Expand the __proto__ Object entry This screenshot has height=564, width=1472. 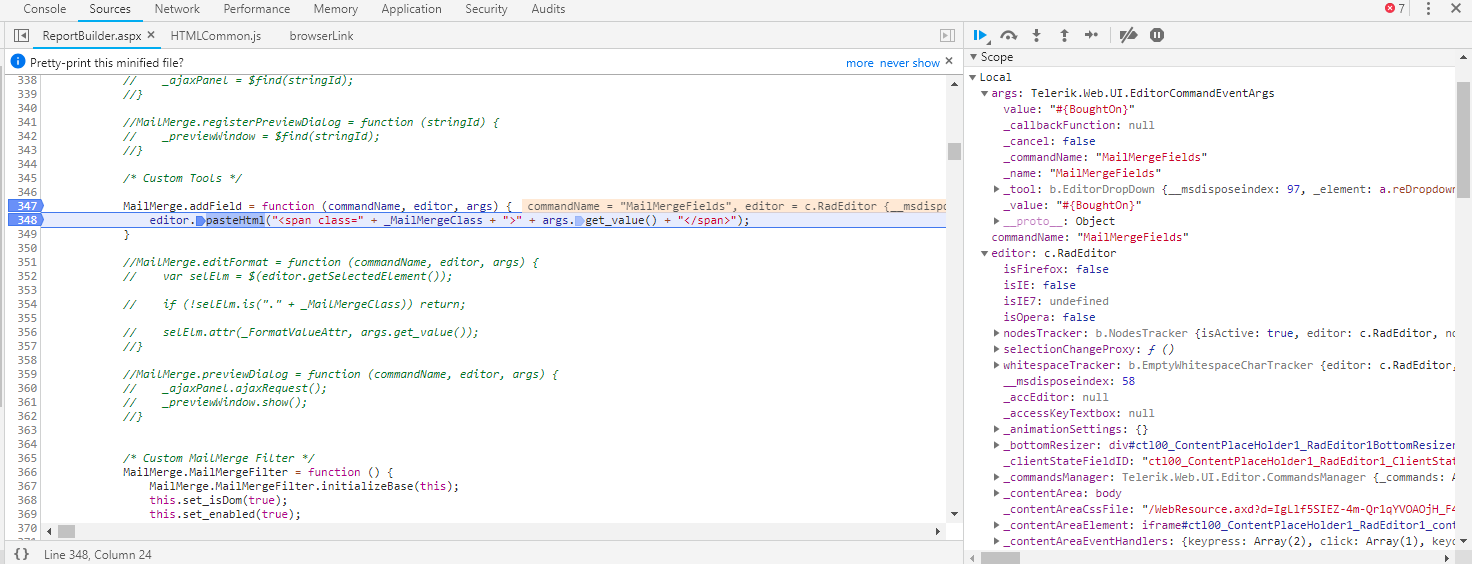tap(997, 221)
